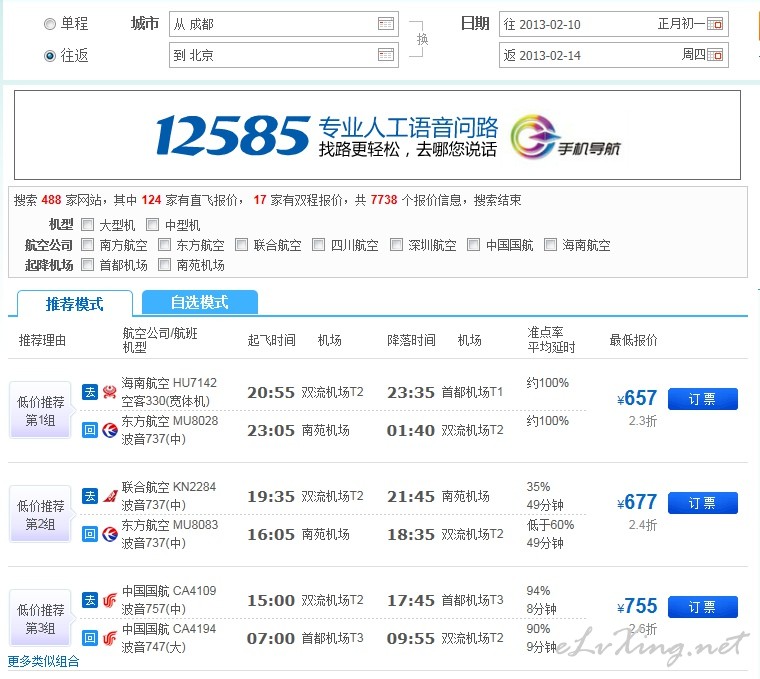Click the 2.3折 discount text

pos(643,421)
